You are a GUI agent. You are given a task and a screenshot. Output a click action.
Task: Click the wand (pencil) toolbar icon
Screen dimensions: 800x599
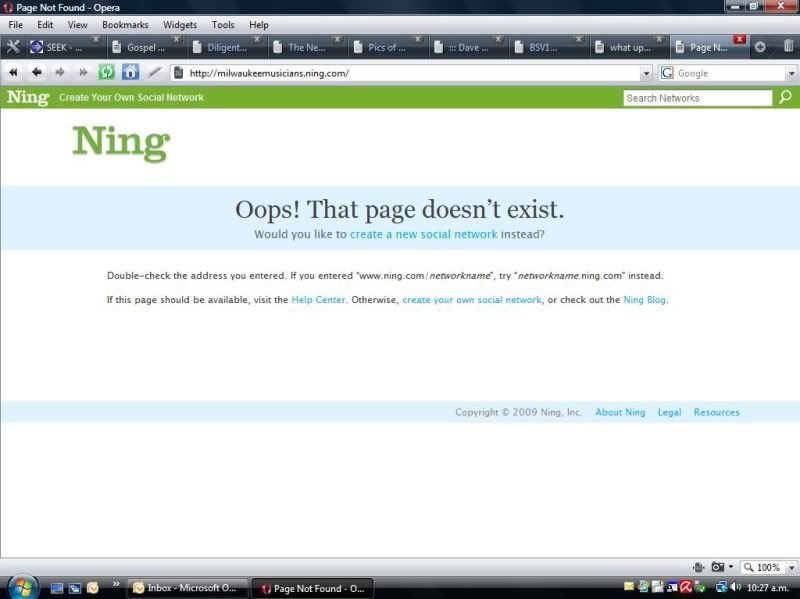coord(154,72)
